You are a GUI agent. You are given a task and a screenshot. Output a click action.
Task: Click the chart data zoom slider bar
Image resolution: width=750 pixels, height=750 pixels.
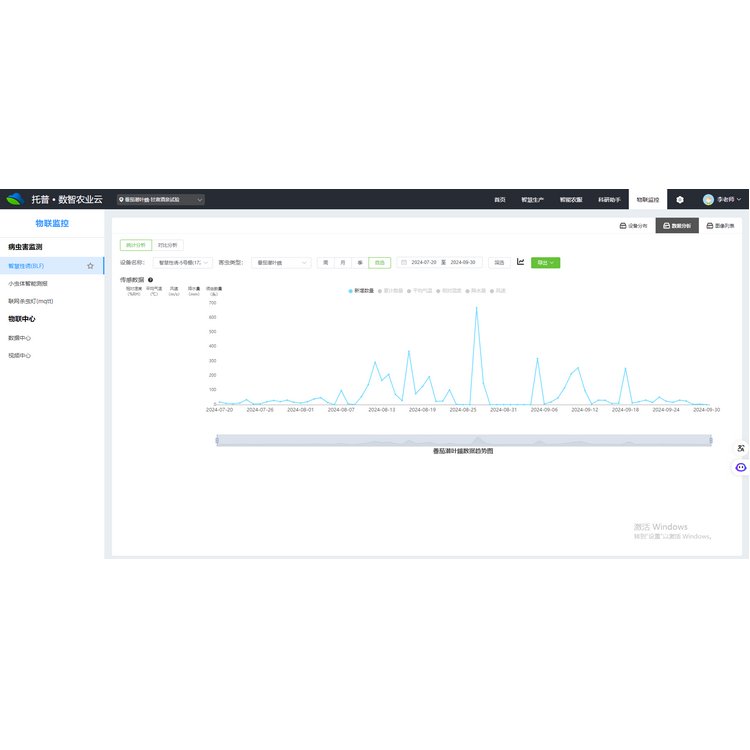click(x=463, y=440)
